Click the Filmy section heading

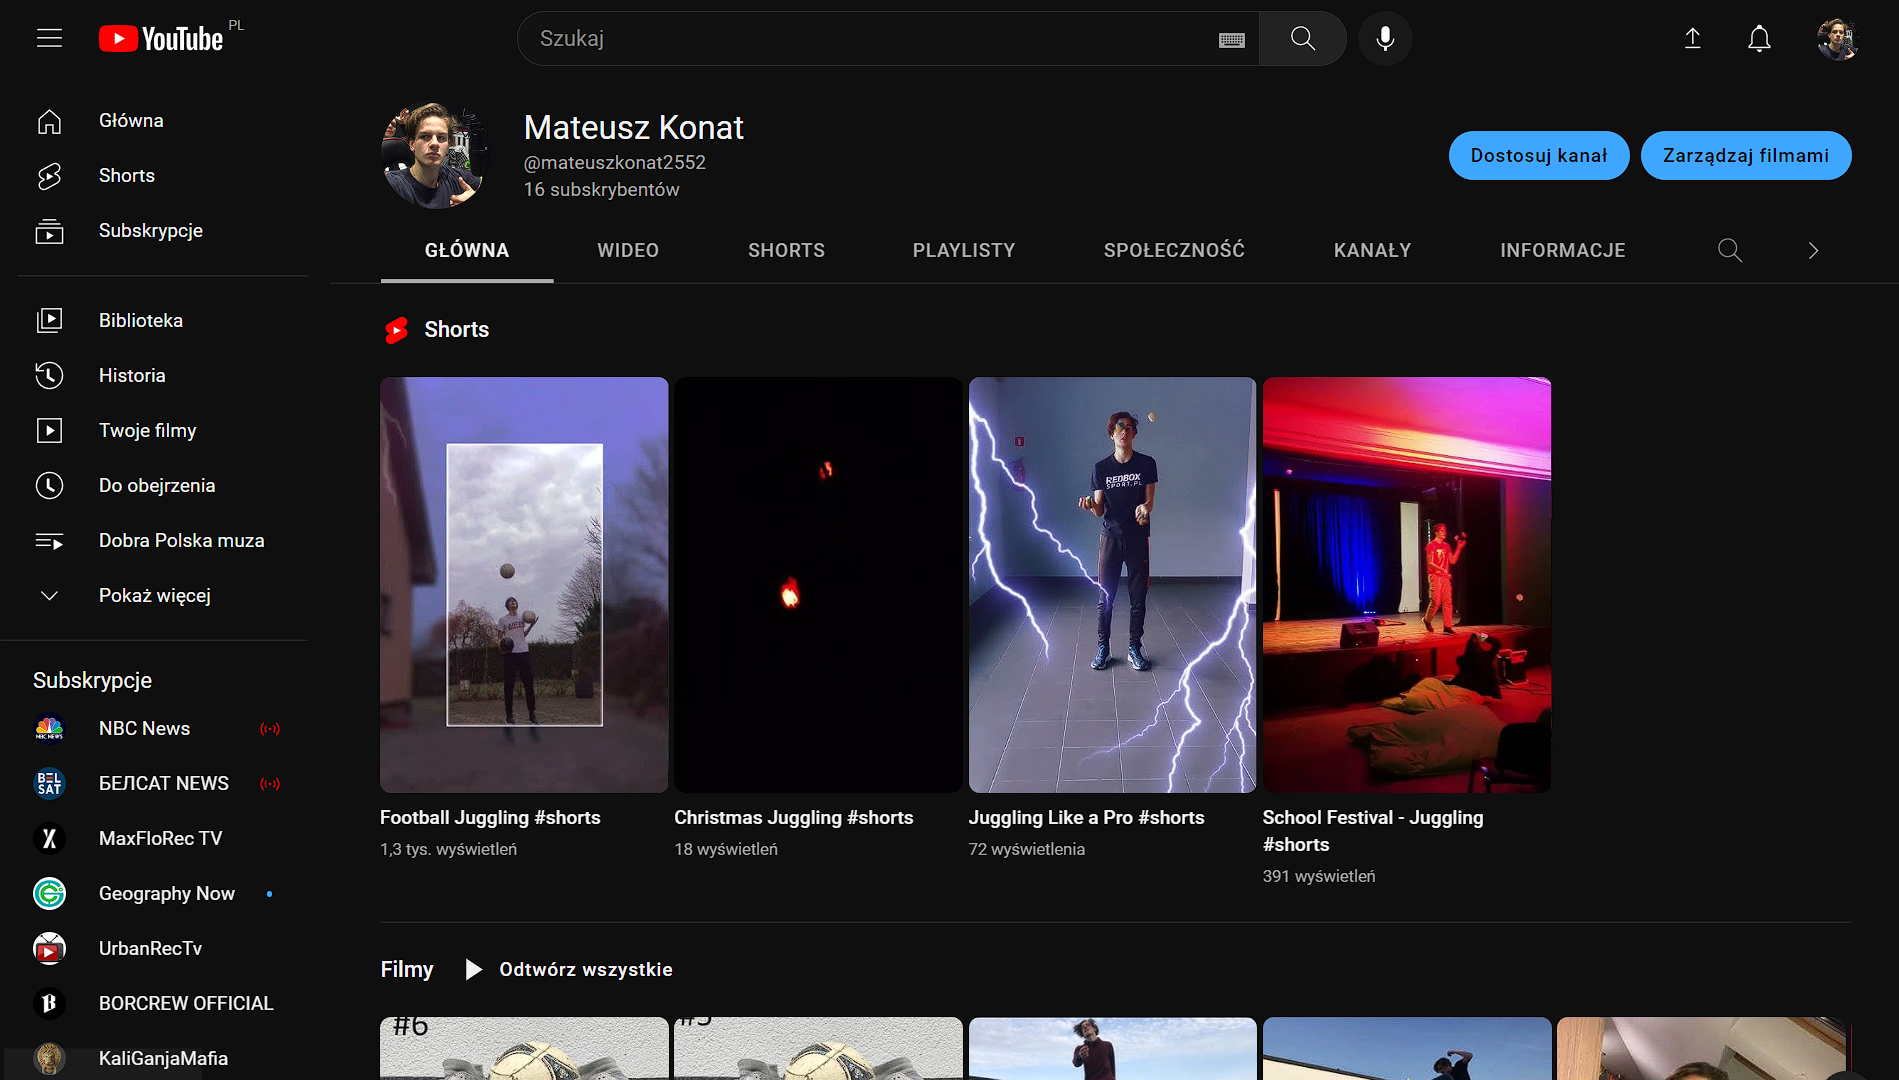tap(406, 969)
